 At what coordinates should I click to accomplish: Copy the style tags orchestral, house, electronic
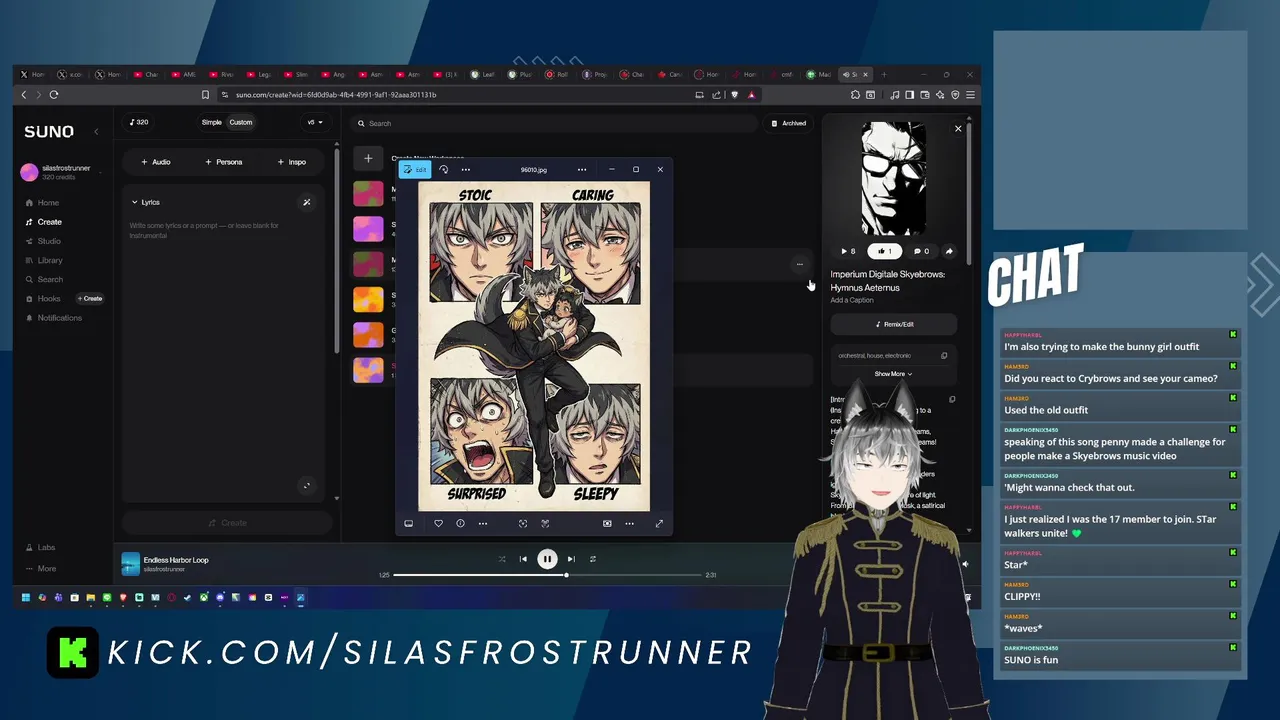click(944, 355)
